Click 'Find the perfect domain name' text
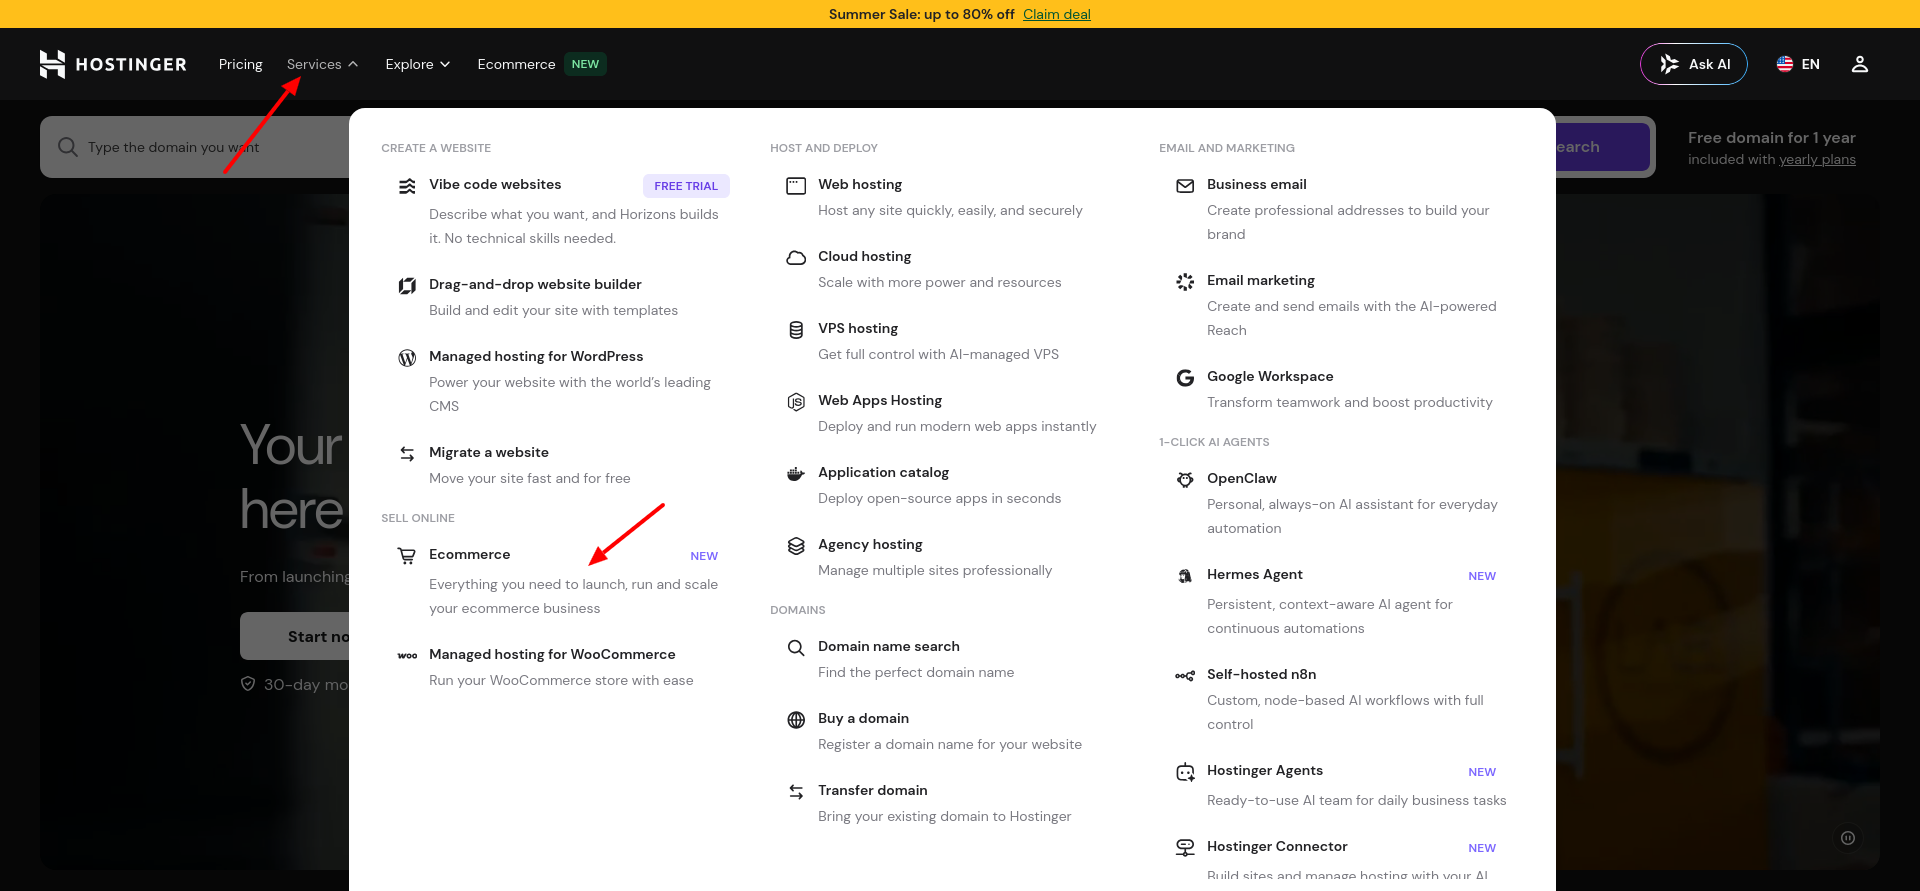 click(916, 672)
